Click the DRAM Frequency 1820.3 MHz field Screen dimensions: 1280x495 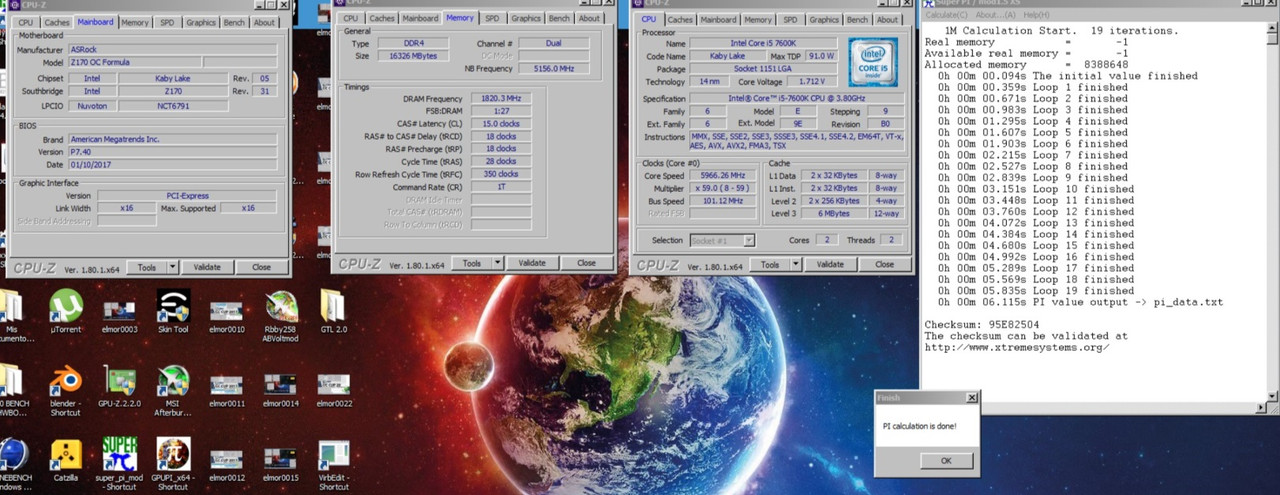501,99
